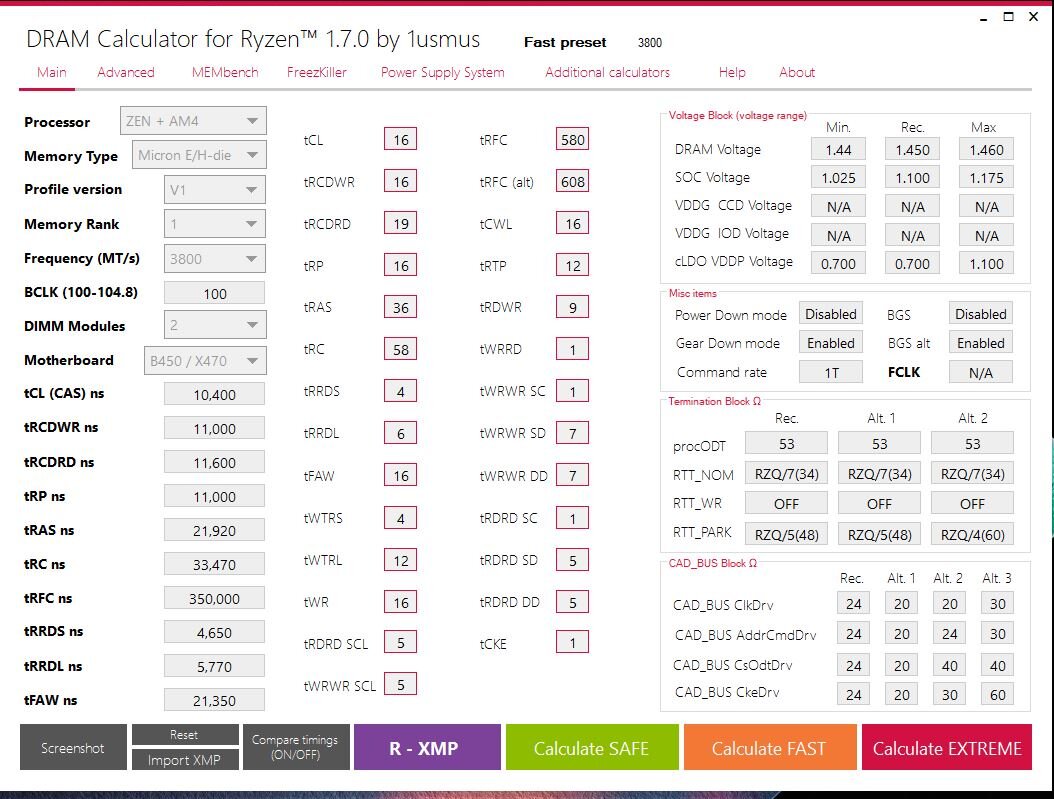Click the tWTRL value 12
1054x799 pixels.
(x=401, y=560)
